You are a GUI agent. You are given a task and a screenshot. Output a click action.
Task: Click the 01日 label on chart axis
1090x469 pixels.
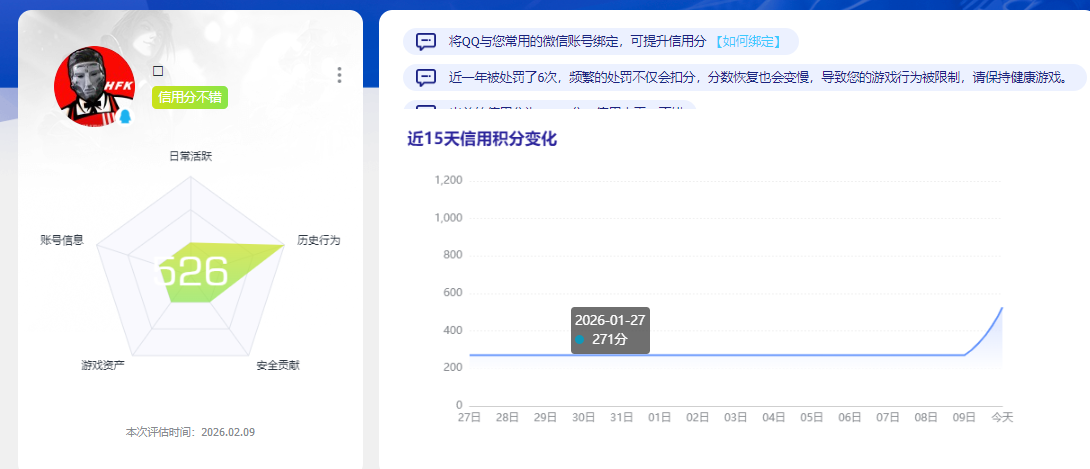[660, 418]
